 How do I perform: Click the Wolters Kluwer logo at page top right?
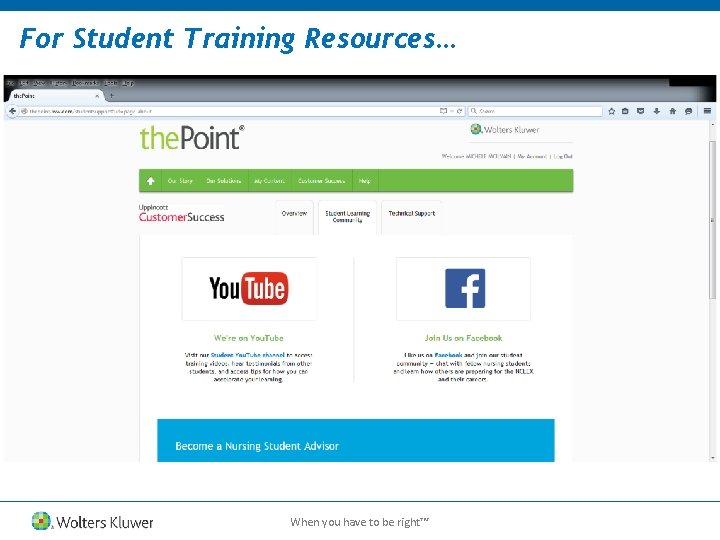[505, 130]
